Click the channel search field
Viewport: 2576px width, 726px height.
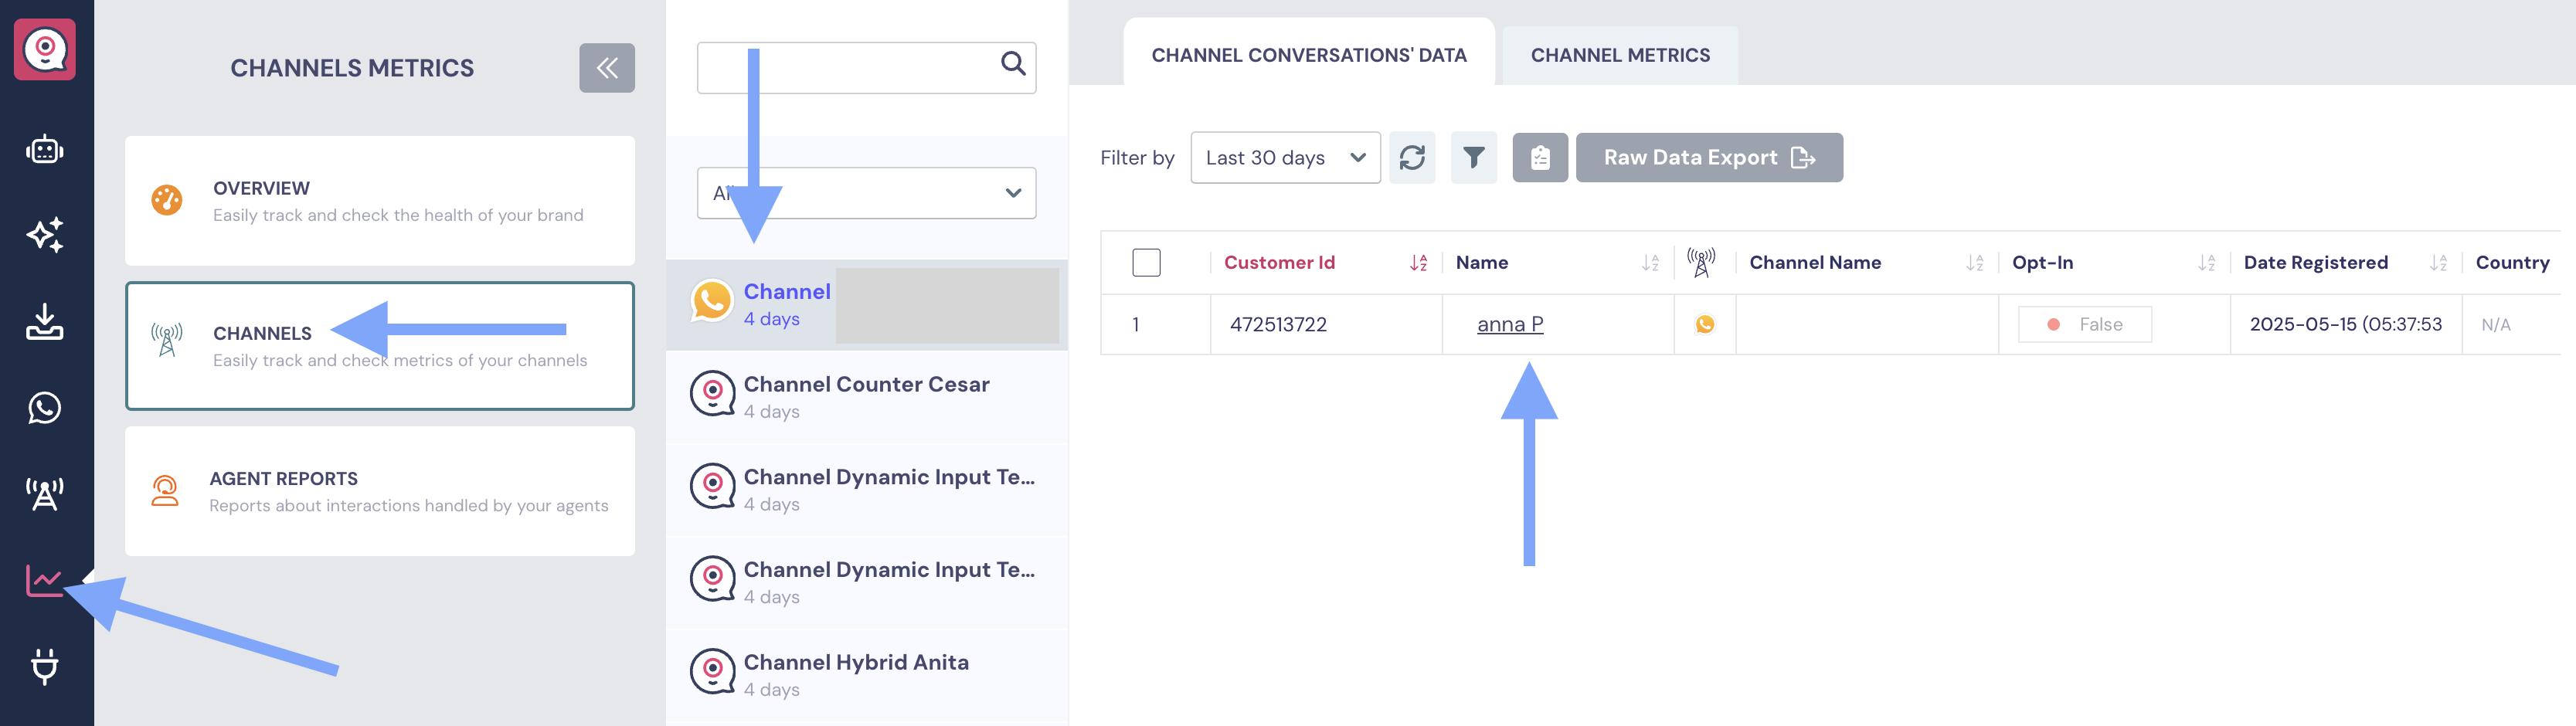(x=866, y=68)
